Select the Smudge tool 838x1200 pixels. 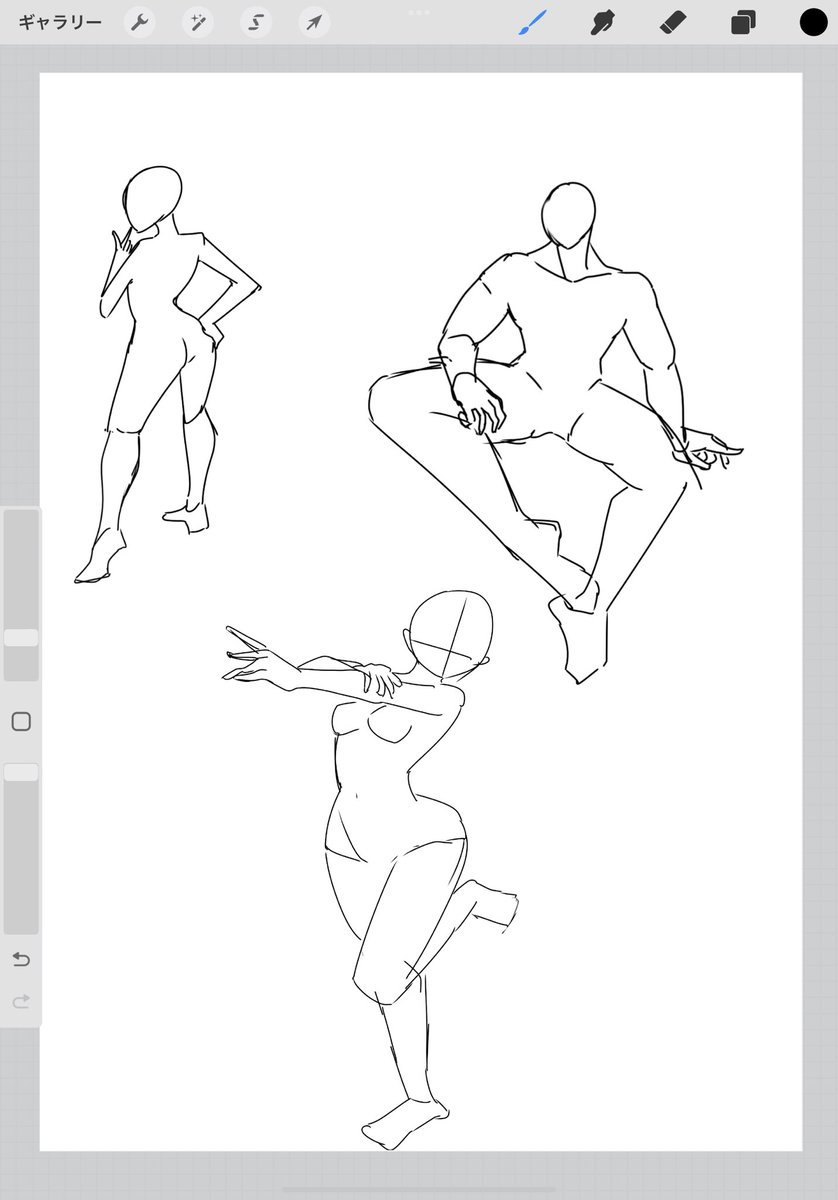coord(602,22)
